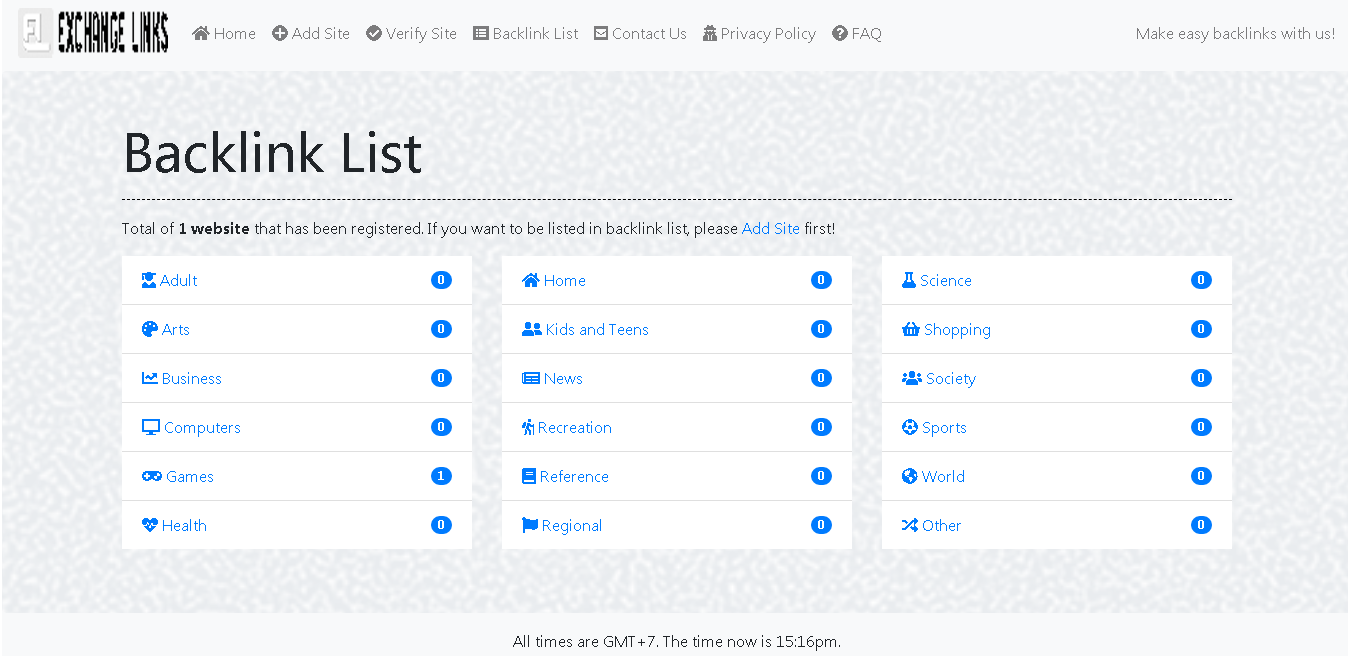Viewport: 1348px width, 656px height.
Task: Click the soccer ball icon beside Sports
Action: [x=910, y=427]
